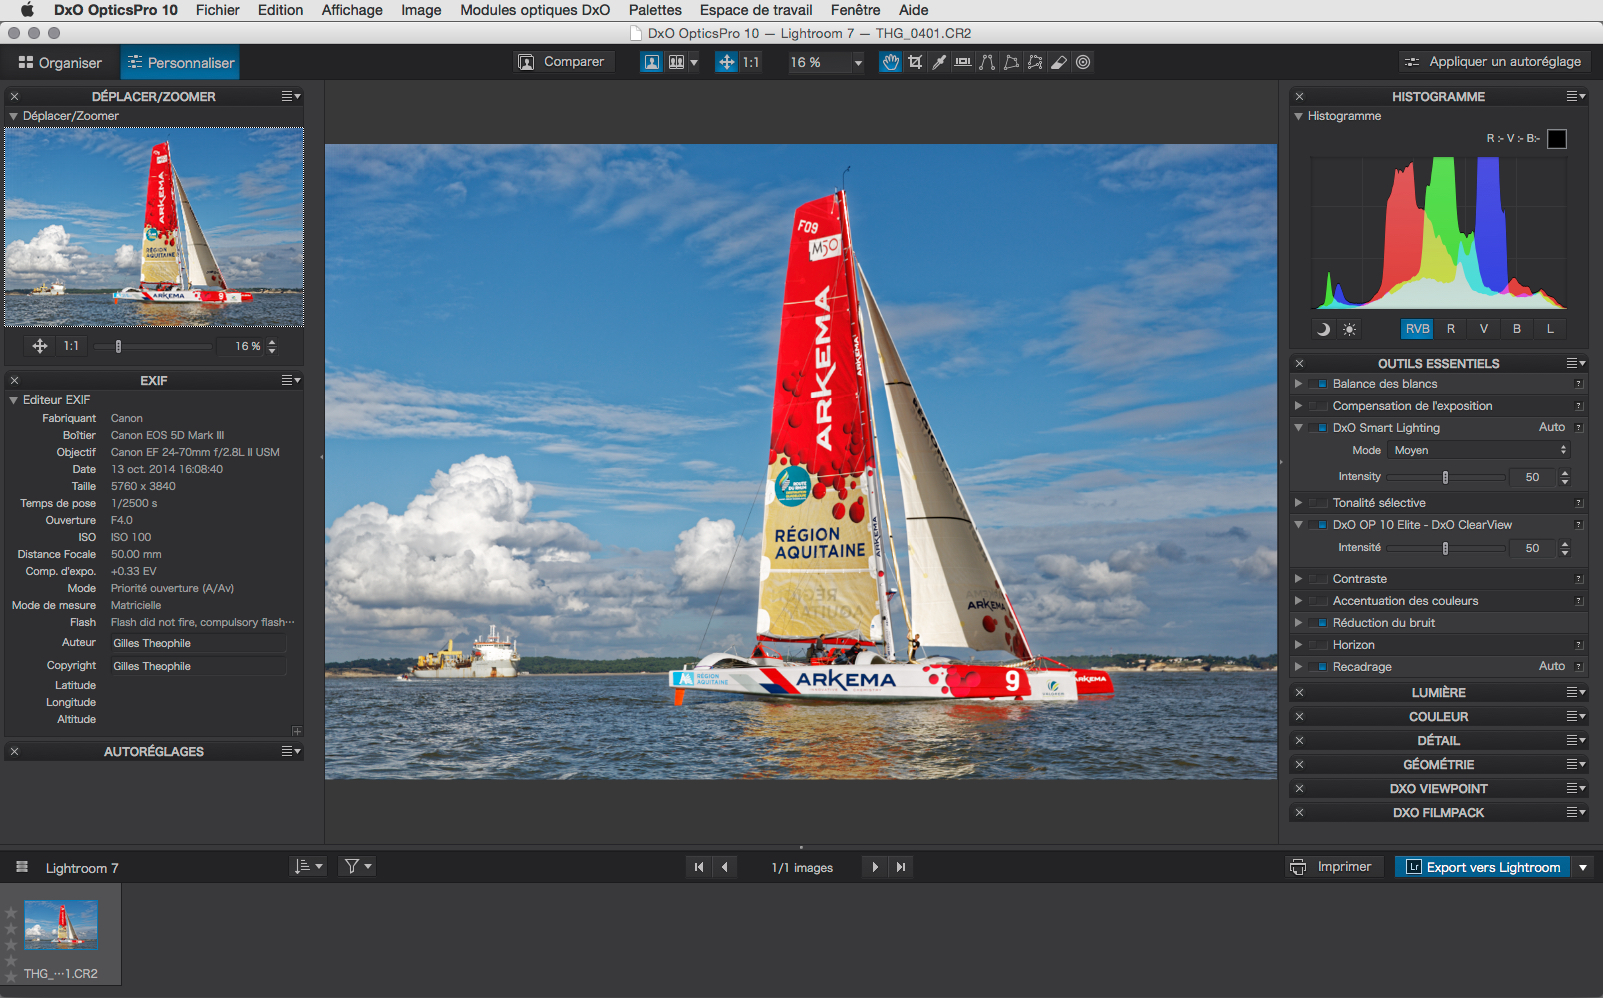1603x998 pixels.
Task: Pick the white balance eyedropper tool
Action: point(939,62)
